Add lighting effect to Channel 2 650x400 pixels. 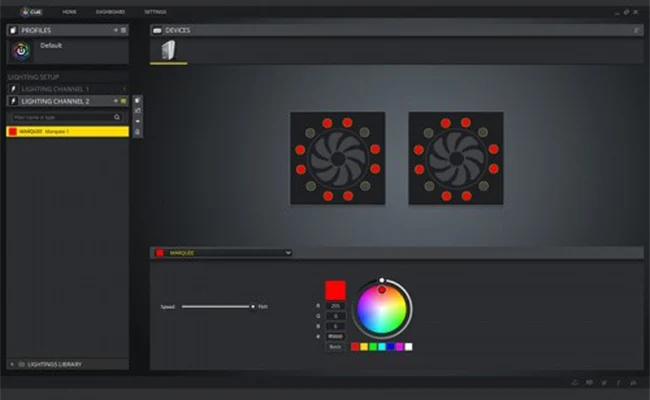click(116, 101)
